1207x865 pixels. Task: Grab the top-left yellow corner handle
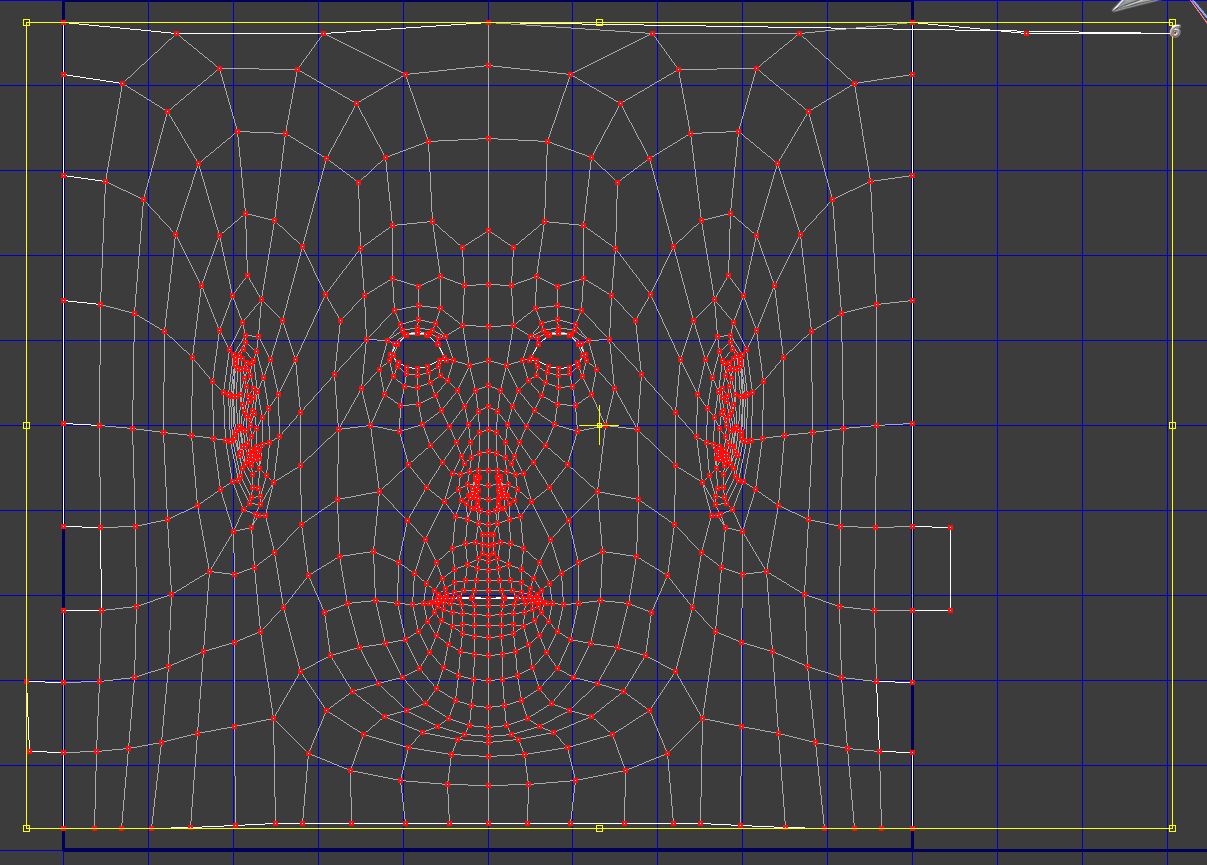tap(26, 22)
